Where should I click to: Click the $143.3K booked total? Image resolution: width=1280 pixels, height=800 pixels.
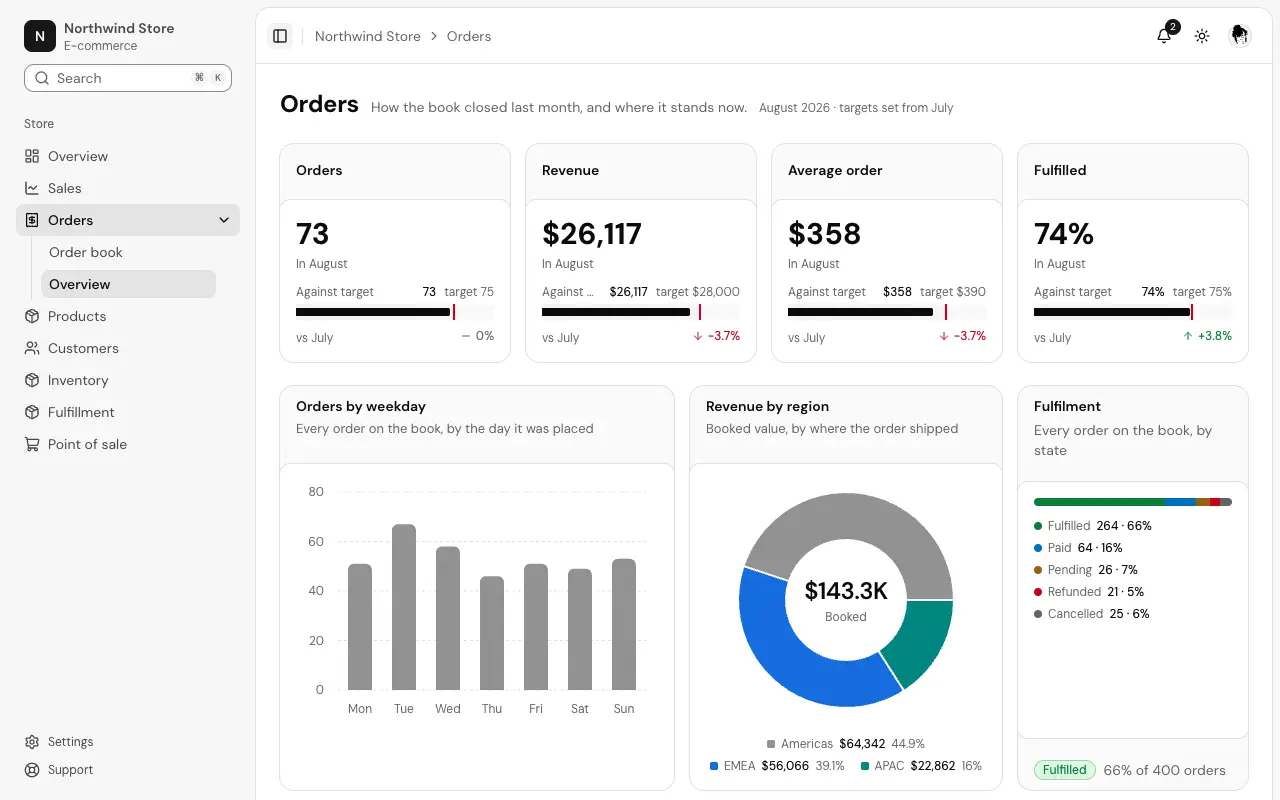tap(846, 591)
